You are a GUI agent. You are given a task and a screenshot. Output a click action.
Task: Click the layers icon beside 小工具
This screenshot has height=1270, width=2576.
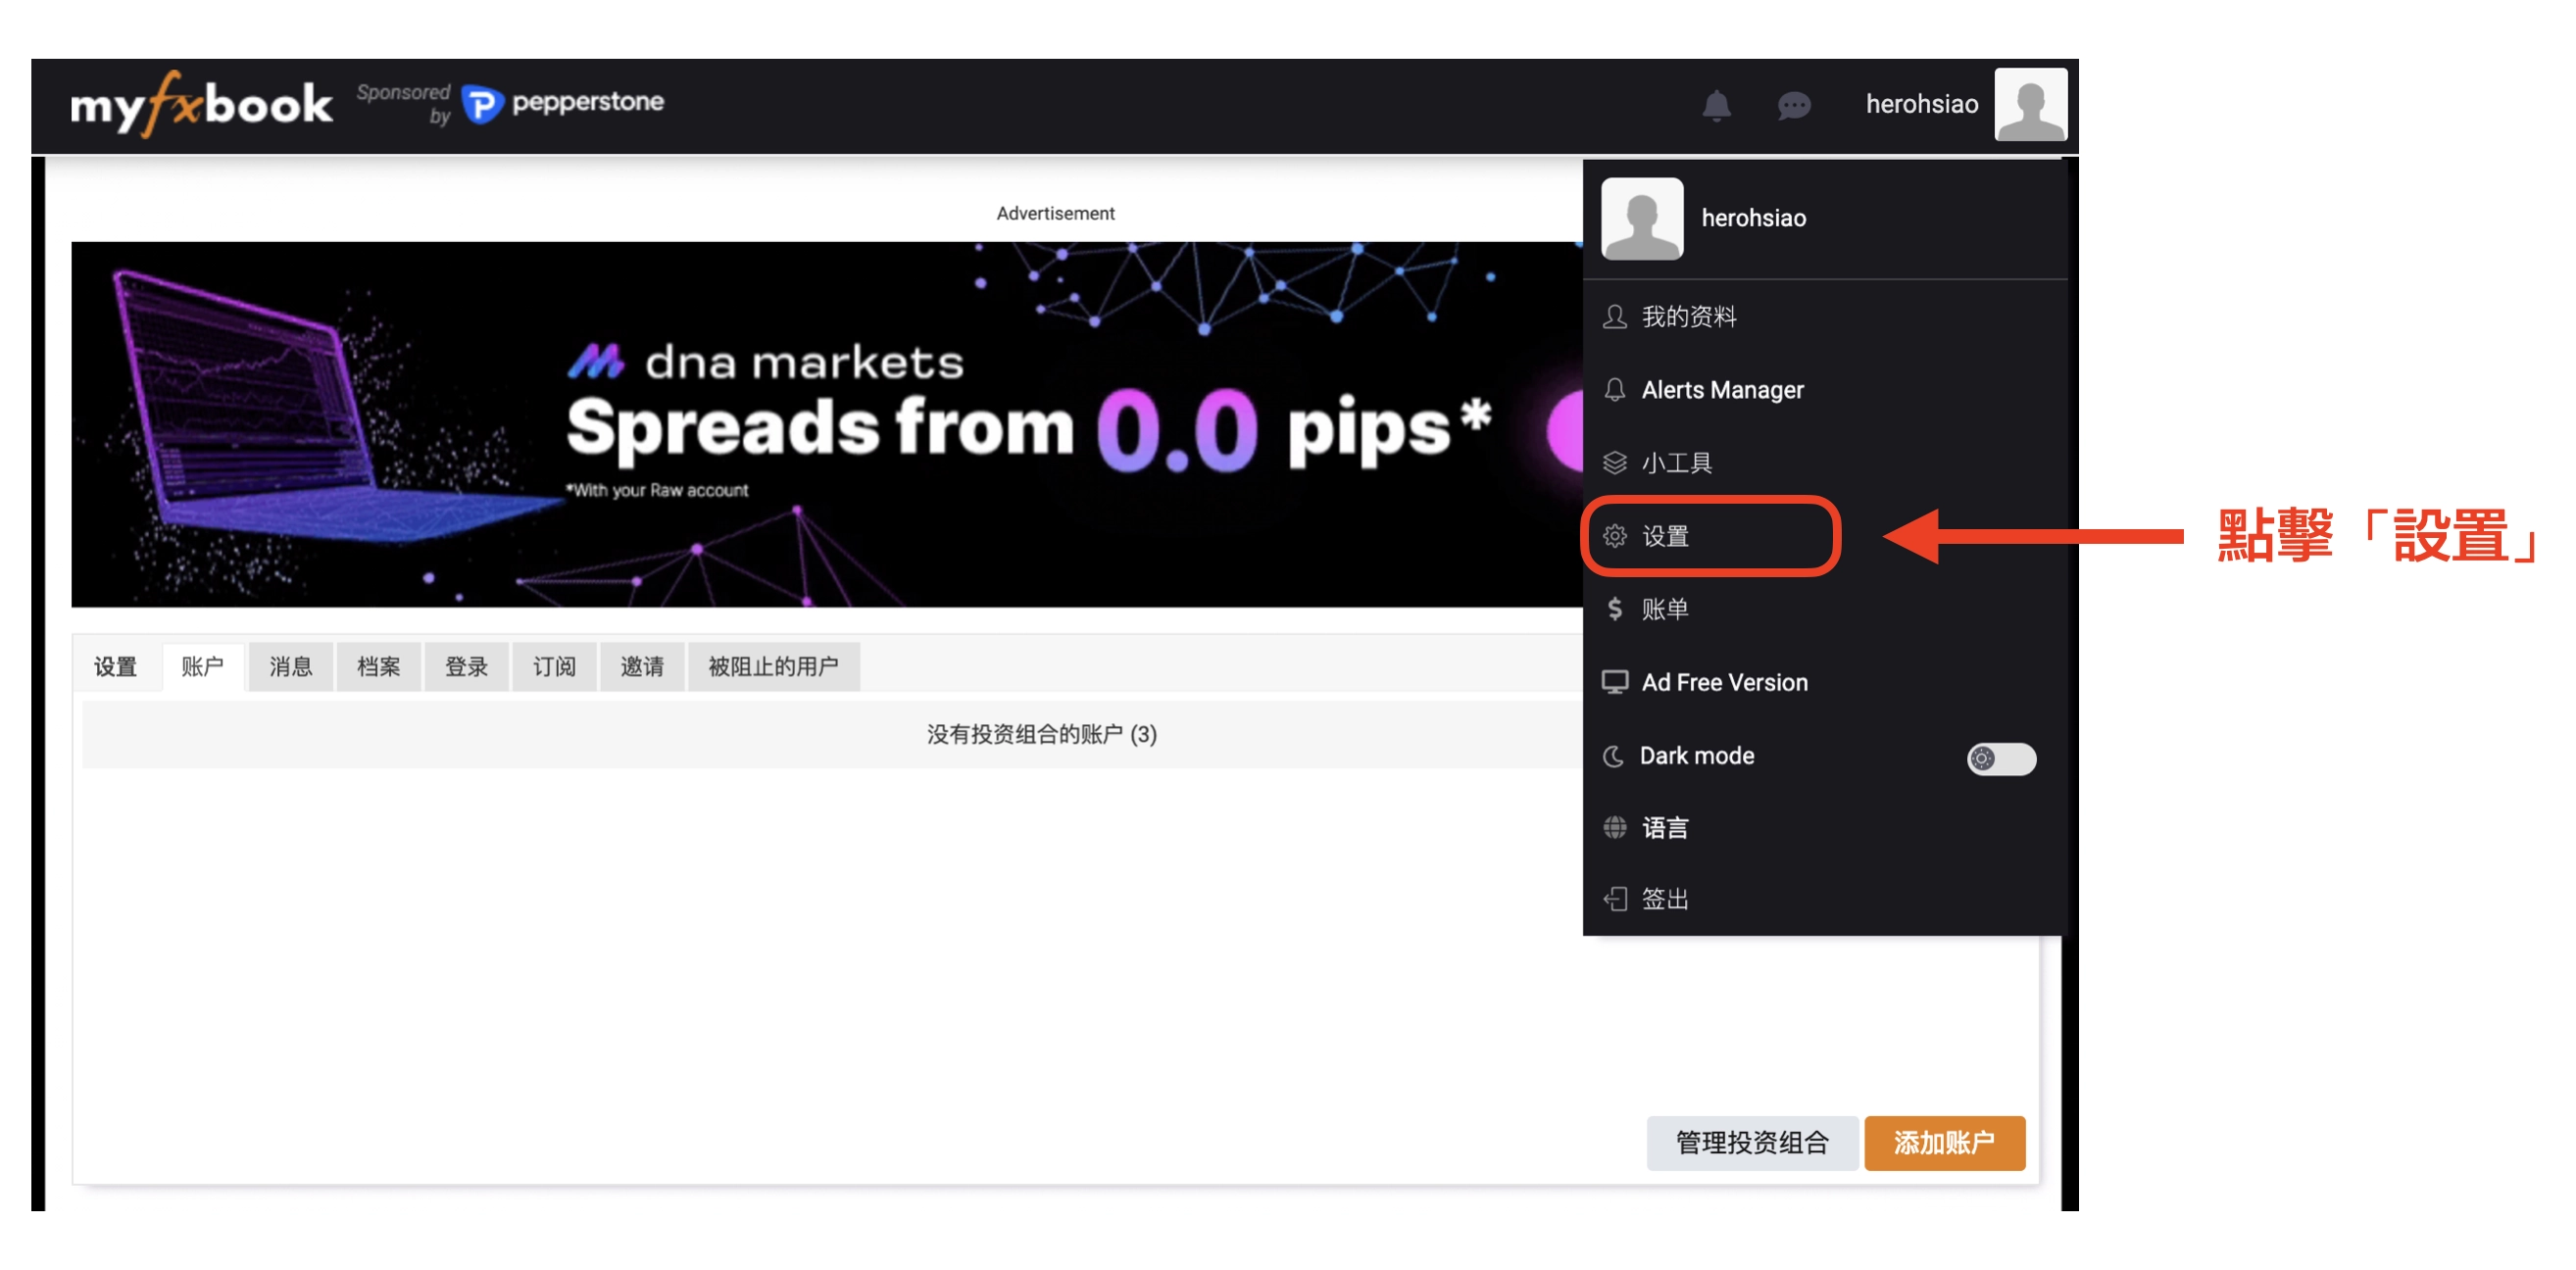pos(1614,462)
